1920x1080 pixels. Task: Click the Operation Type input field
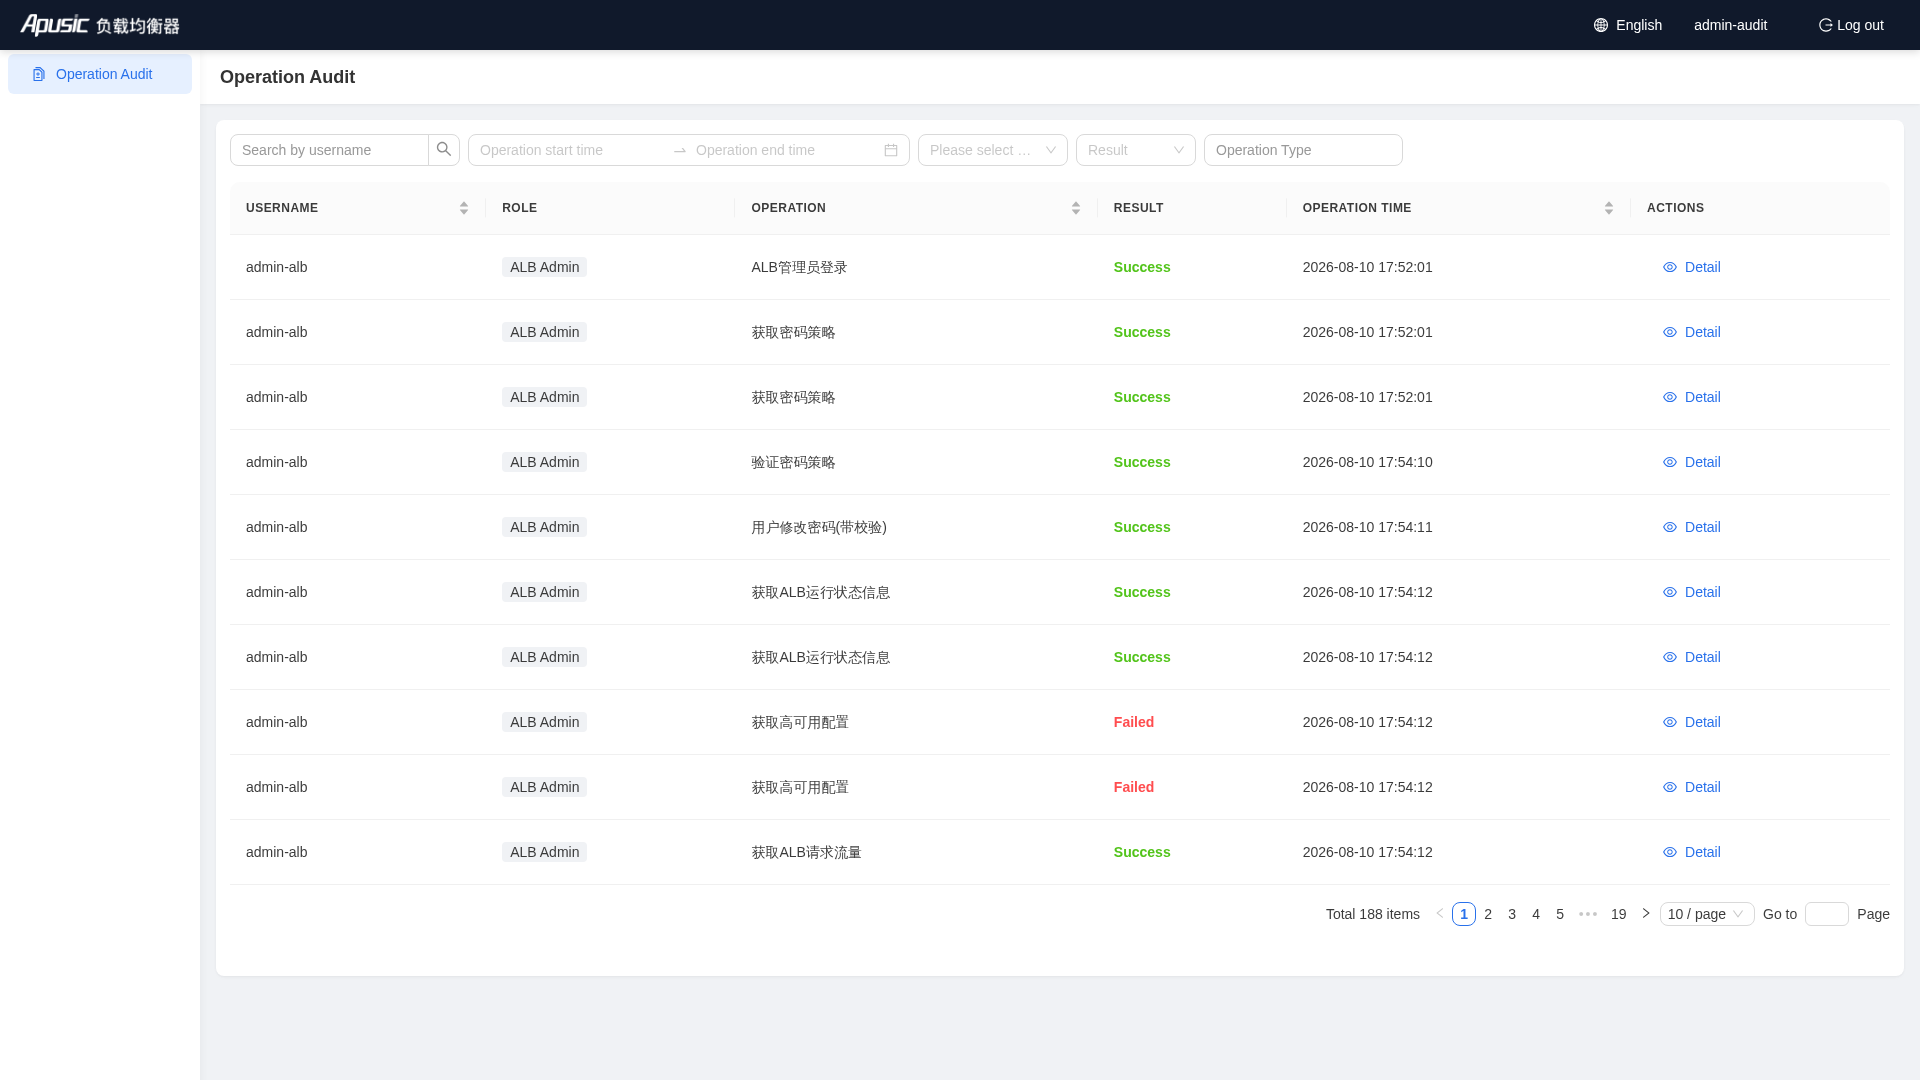pyautogui.click(x=1303, y=150)
